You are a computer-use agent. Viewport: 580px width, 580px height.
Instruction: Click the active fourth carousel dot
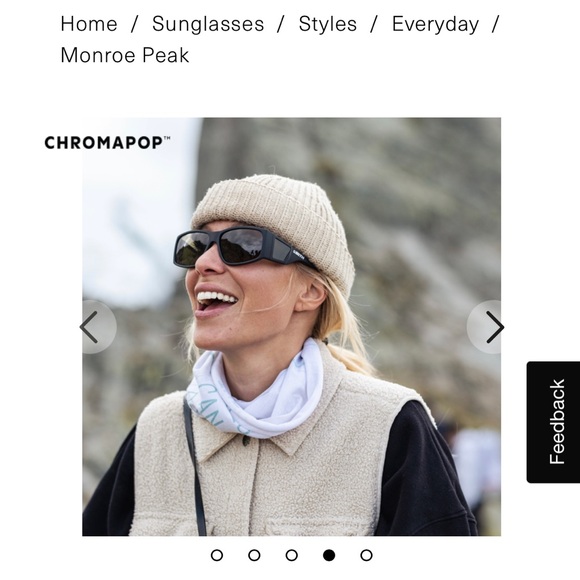tap(329, 555)
